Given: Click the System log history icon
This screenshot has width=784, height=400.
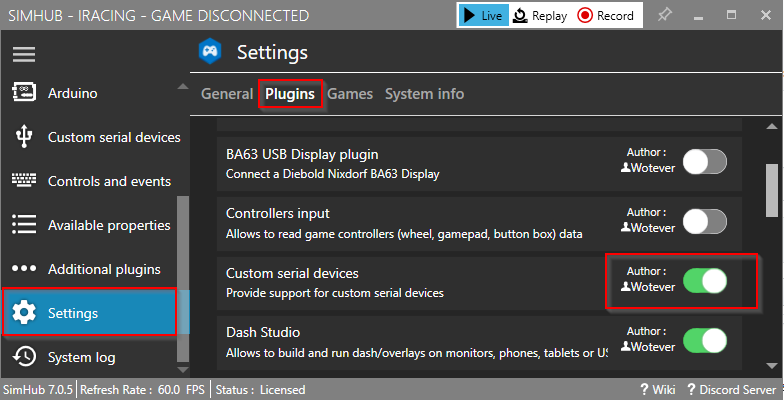Looking at the screenshot, I should point(24,357).
